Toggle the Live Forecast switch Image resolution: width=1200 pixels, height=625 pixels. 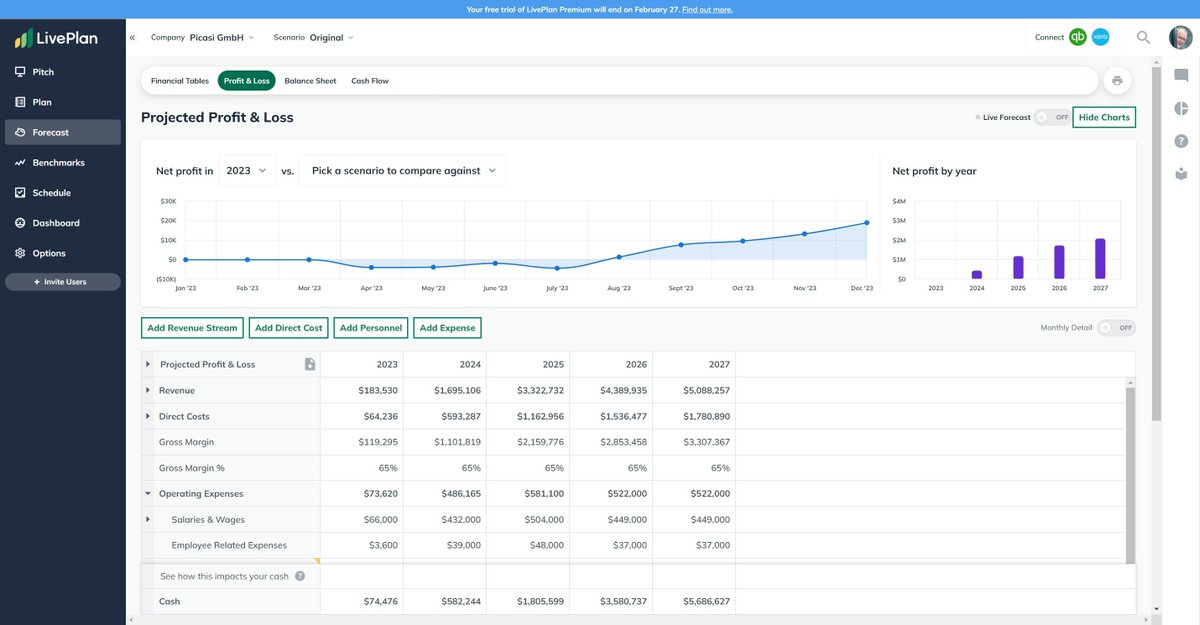click(x=1052, y=117)
